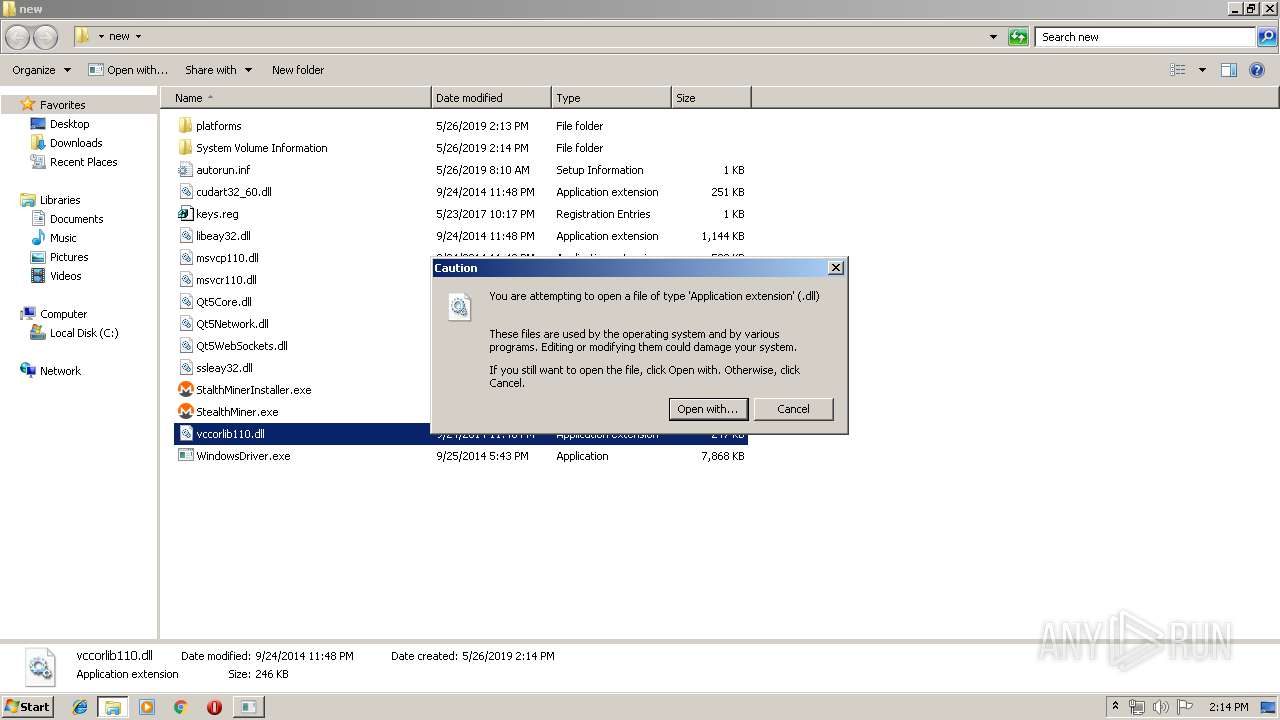The width and height of the screenshot is (1280, 720).
Task: Open the address bar history dropdown
Action: [x=993, y=37]
